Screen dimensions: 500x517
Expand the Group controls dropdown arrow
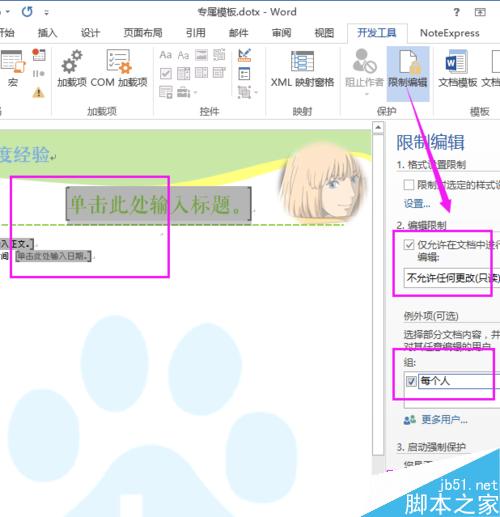[256, 92]
